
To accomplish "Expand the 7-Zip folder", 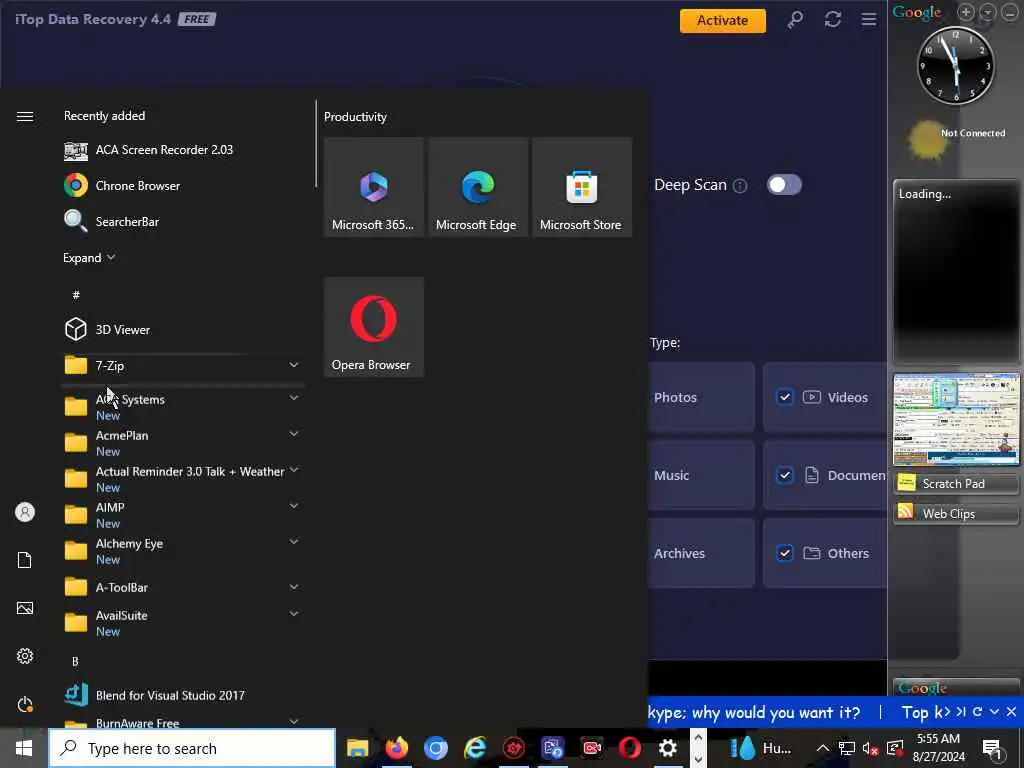I will (x=294, y=365).
